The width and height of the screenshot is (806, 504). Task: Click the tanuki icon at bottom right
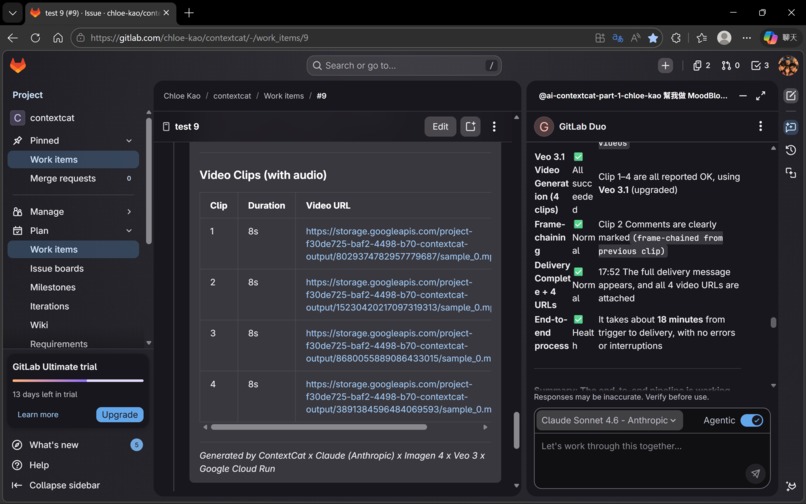(791, 485)
